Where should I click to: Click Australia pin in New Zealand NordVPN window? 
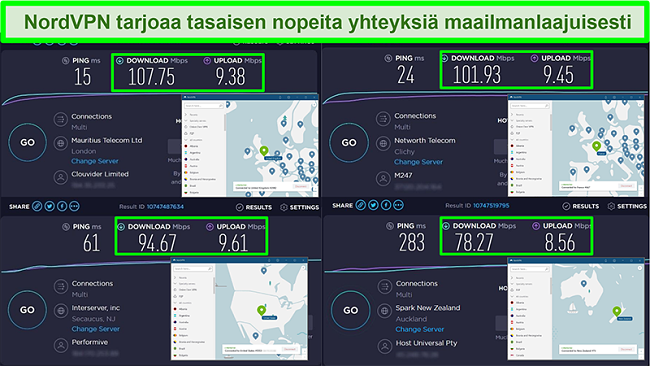pyautogui.click(x=584, y=283)
